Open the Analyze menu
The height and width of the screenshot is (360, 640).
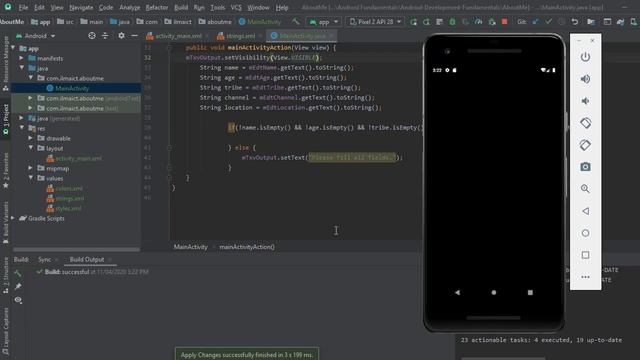pyautogui.click(x=130, y=7)
